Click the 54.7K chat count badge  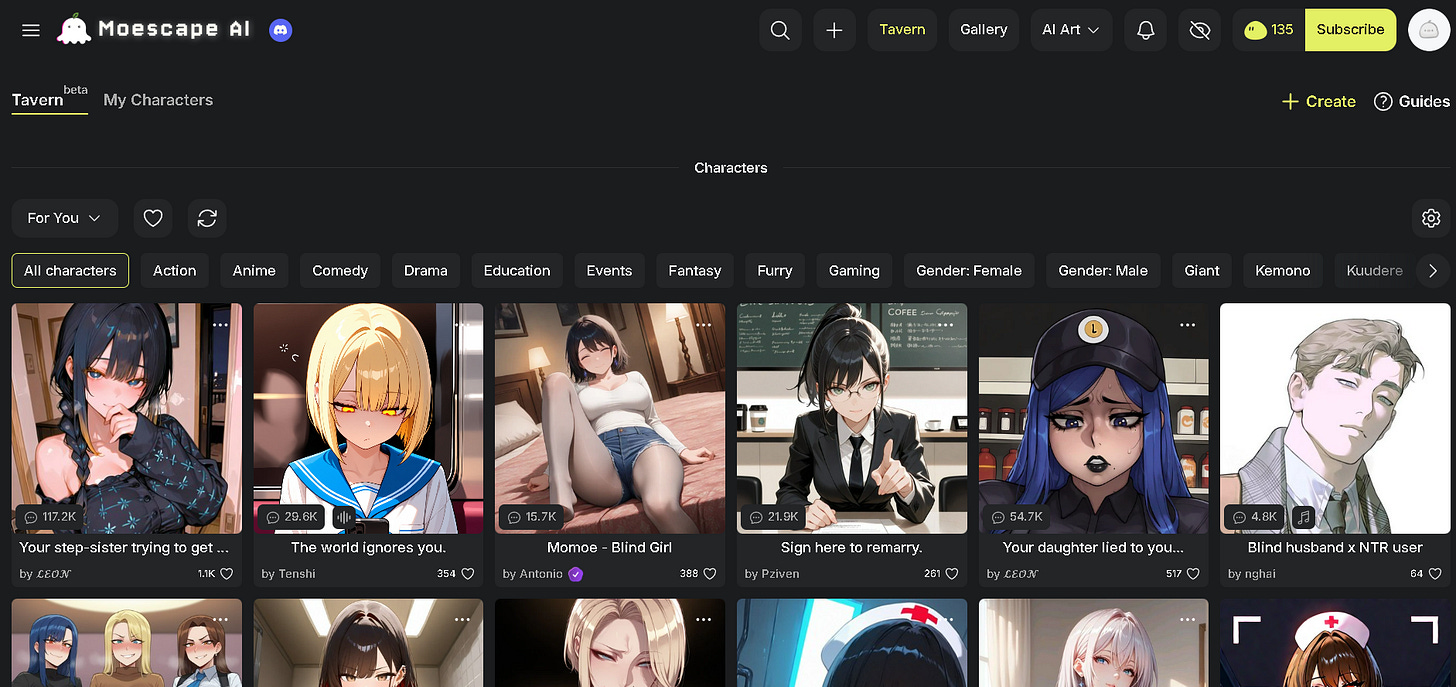(1017, 517)
